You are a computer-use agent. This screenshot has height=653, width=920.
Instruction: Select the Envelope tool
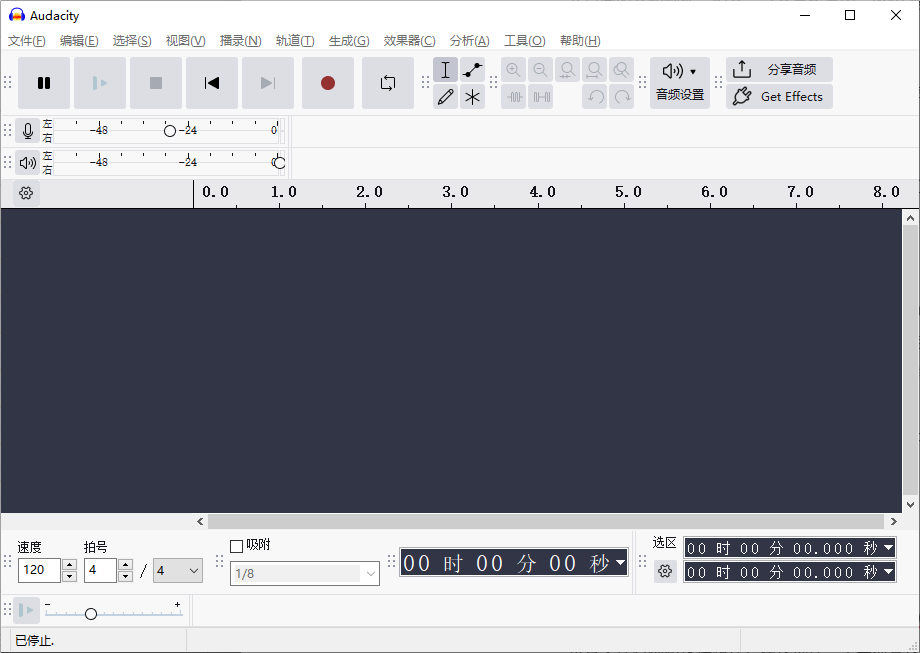472,69
